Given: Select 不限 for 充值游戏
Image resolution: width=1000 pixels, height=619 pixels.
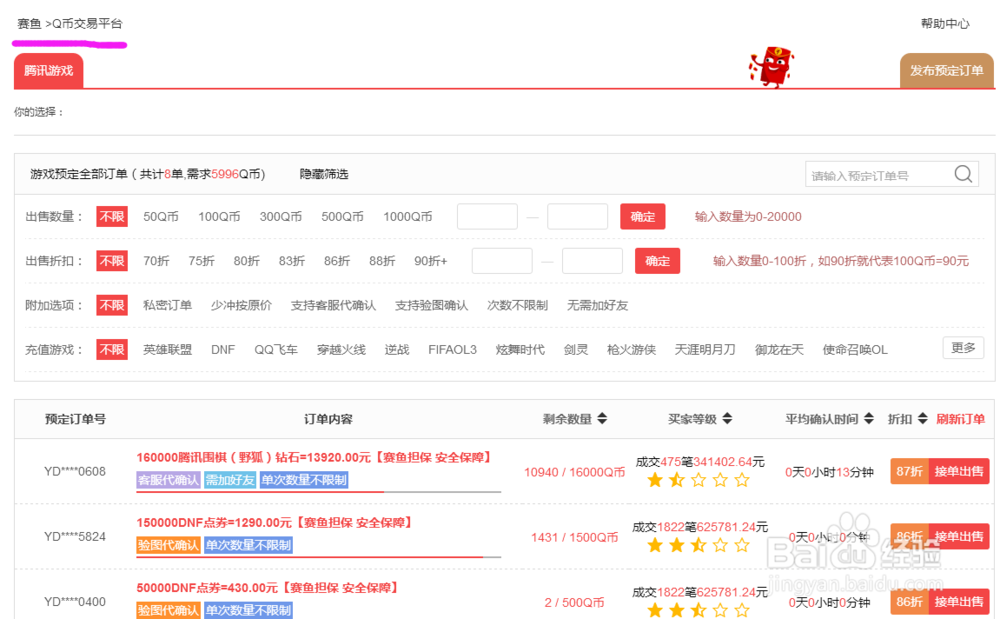Looking at the screenshot, I should [112, 349].
